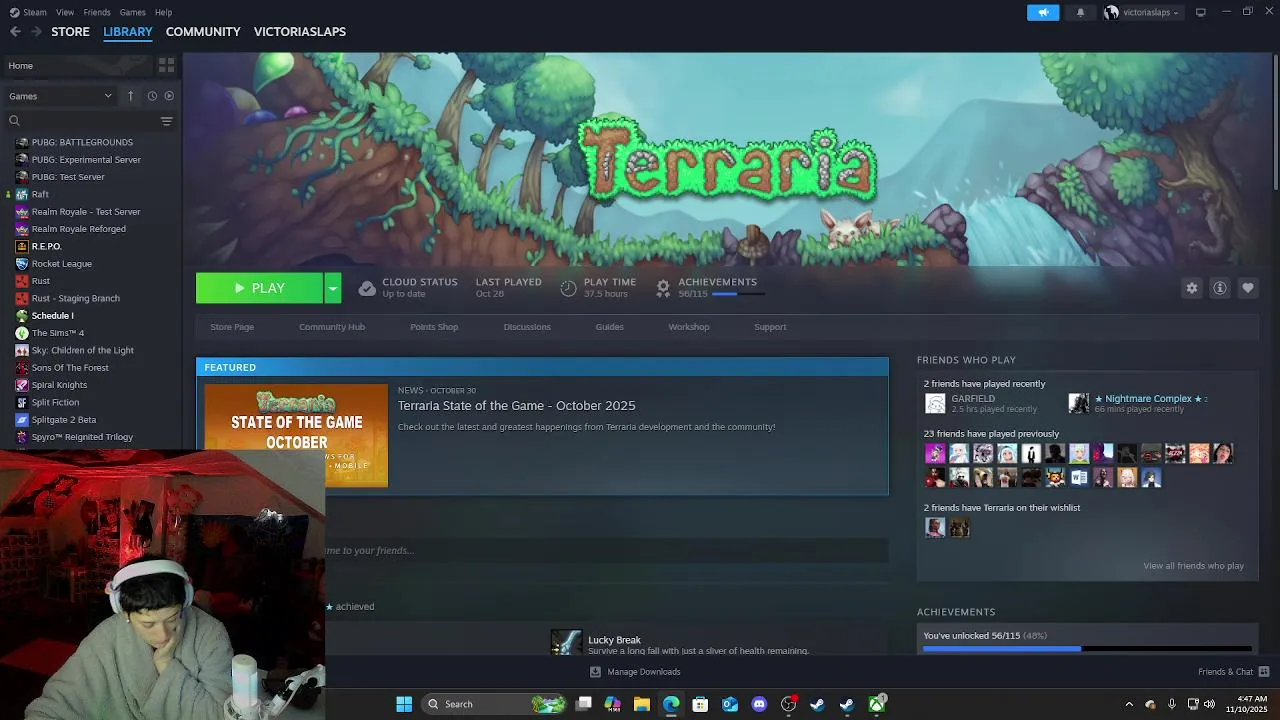
Task: Open Windows Start button
Action: coord(404,704)
